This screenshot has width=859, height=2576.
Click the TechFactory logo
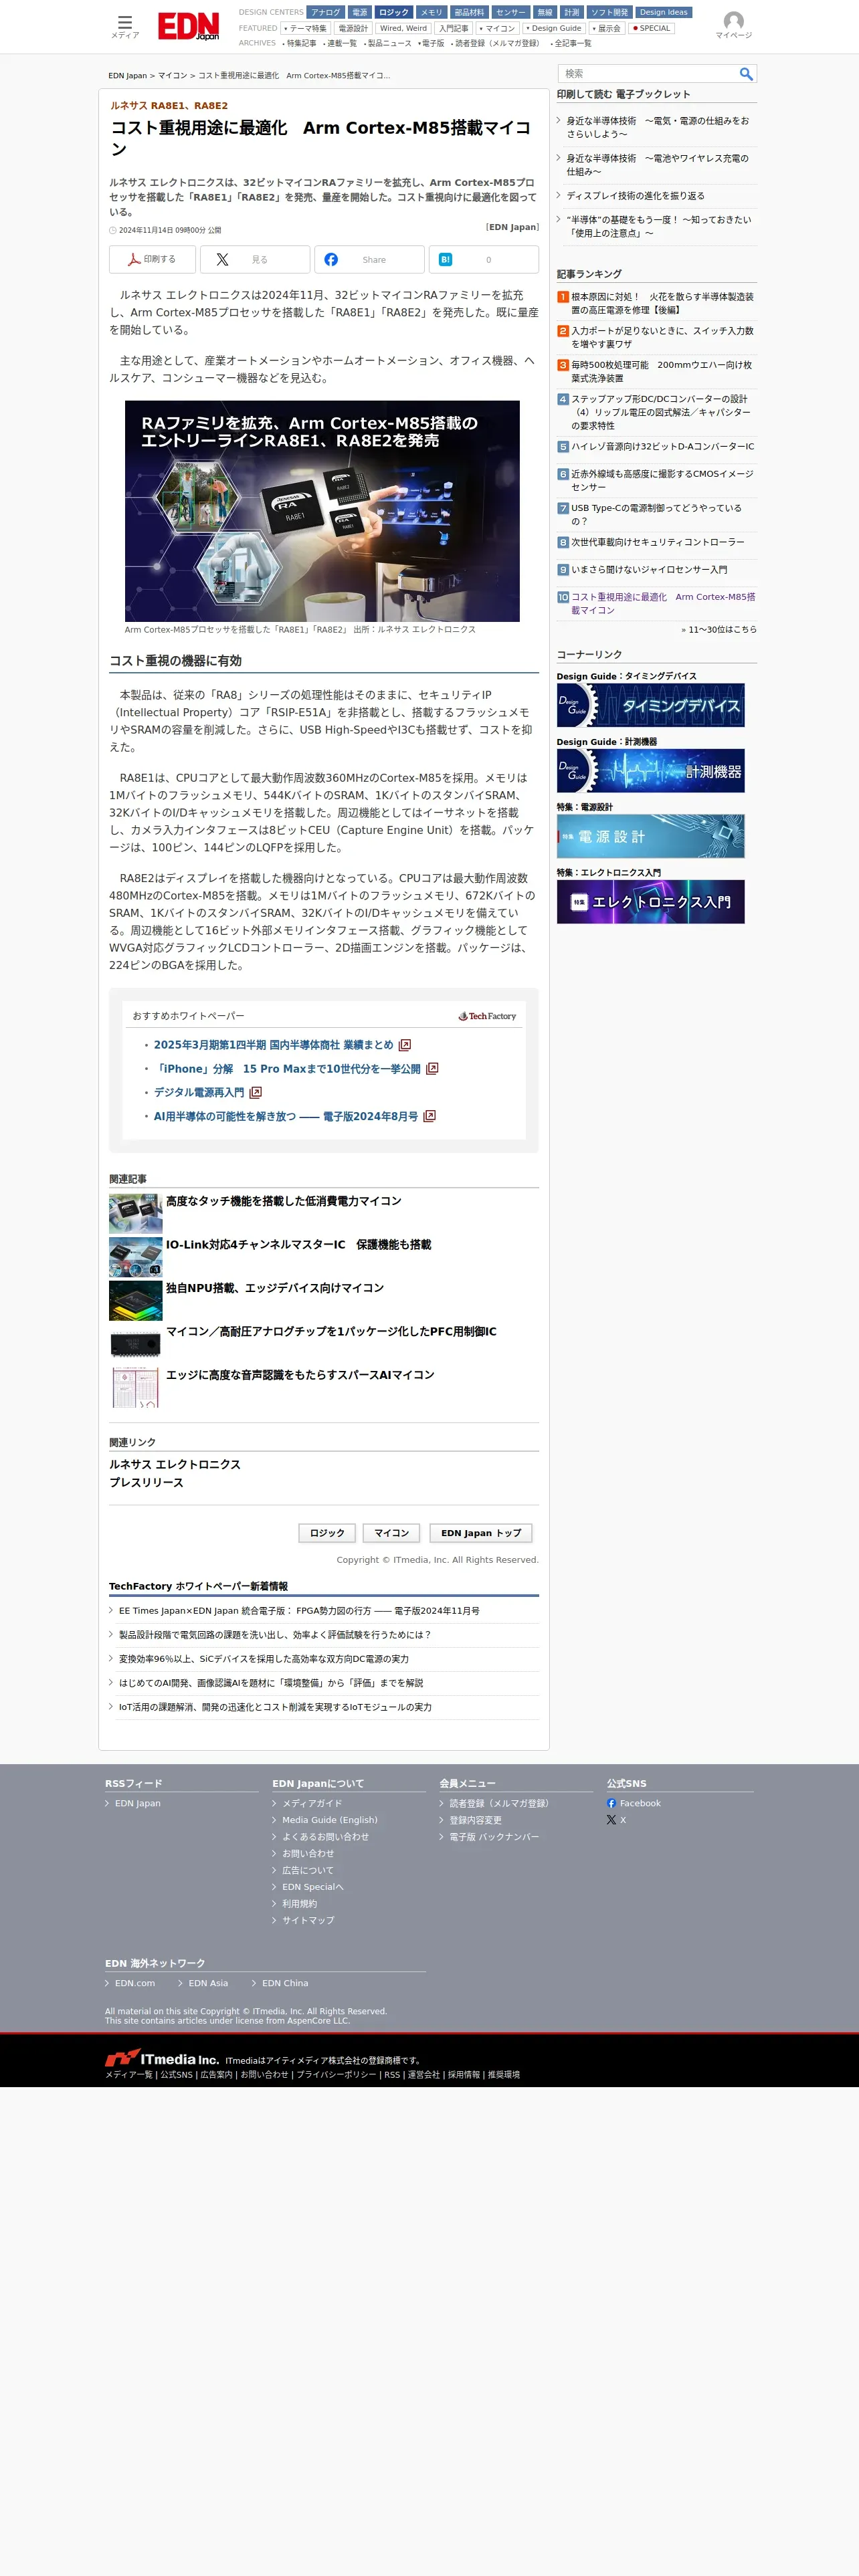(488, 1016)
